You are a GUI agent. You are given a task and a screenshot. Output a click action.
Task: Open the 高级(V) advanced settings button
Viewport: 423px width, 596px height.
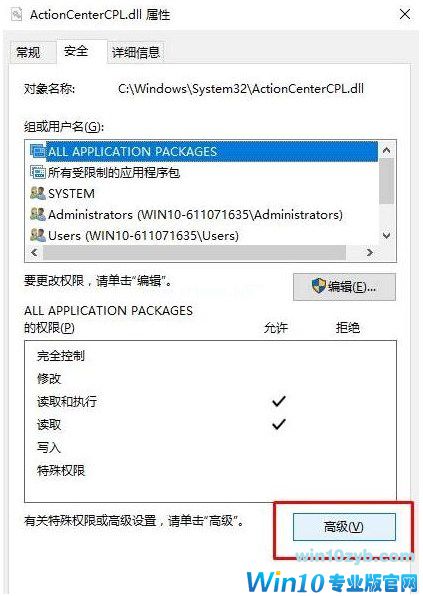344,527
